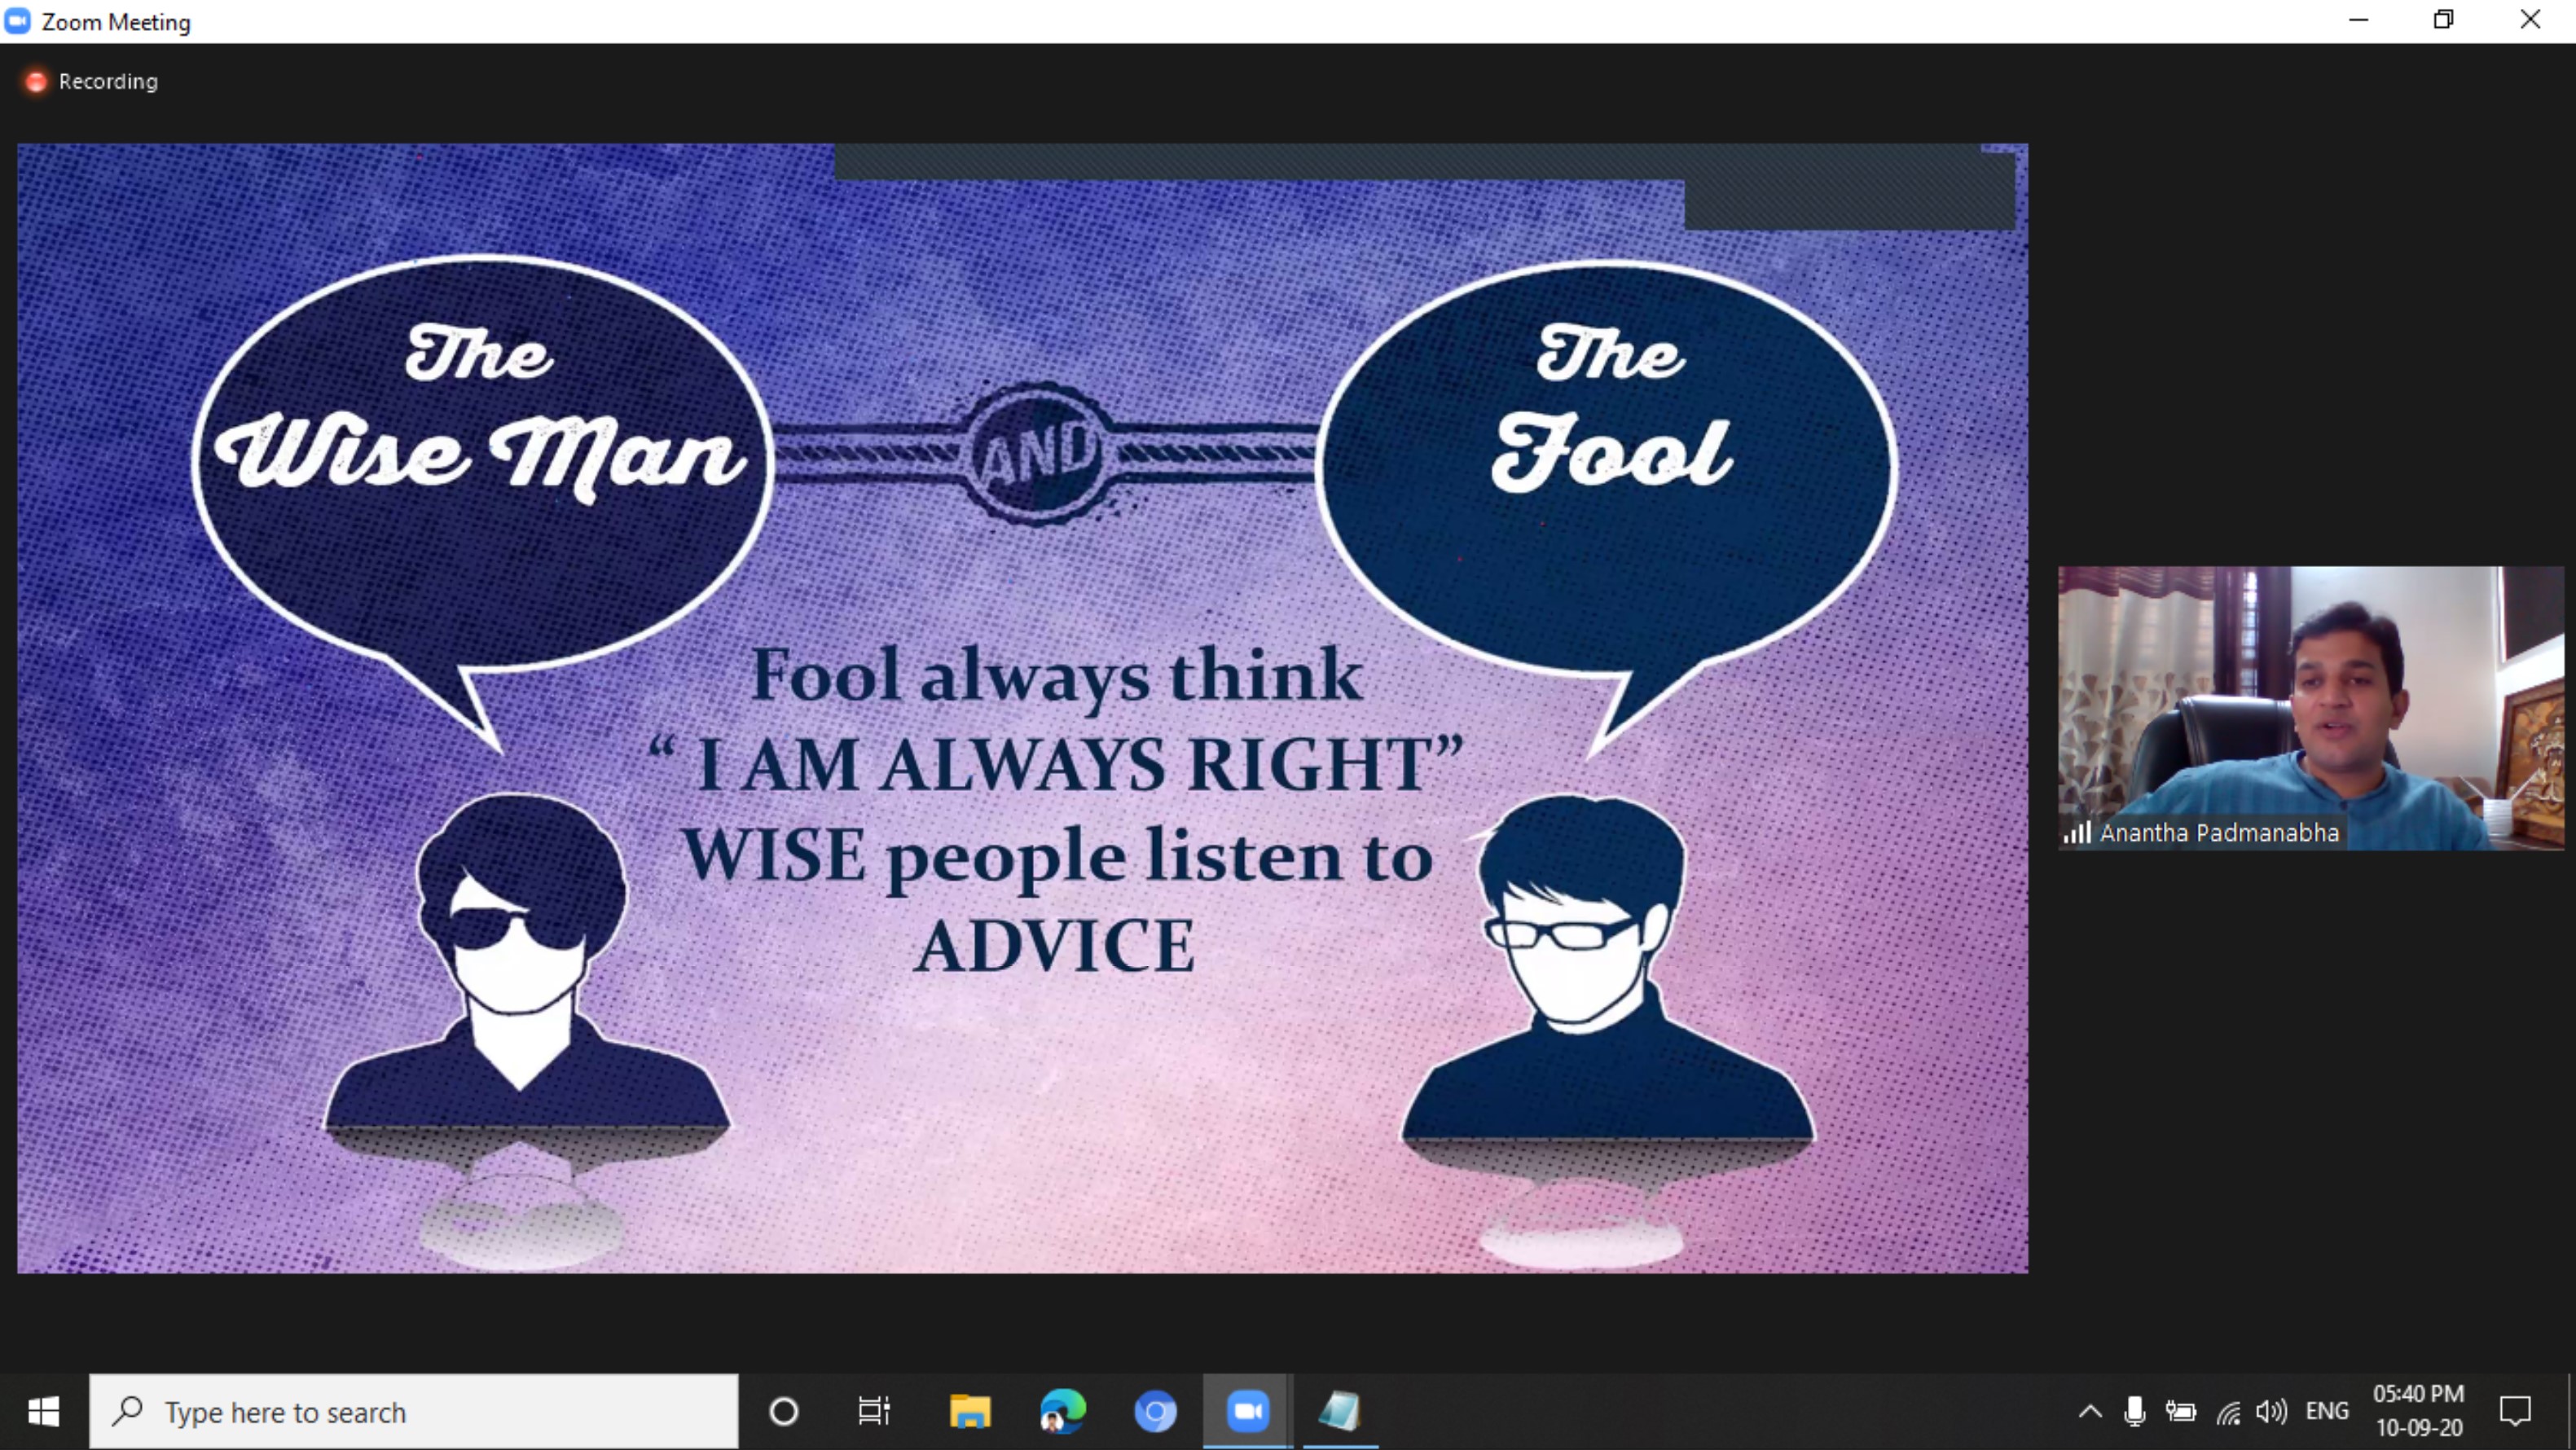2576x1450 pixels.
Task: Open the Wi-Fi network tray icon
Action: [x=2228, y=1411]
